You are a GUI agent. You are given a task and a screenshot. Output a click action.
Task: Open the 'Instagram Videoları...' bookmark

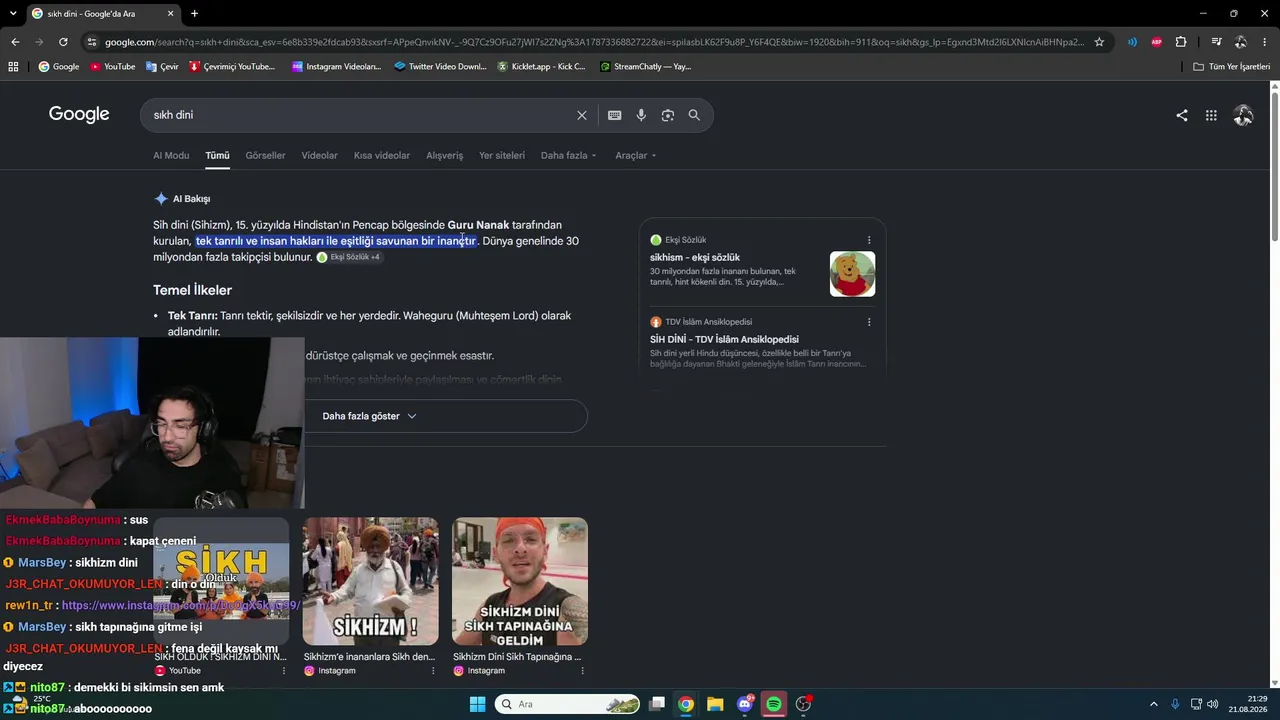pos(337,67)
